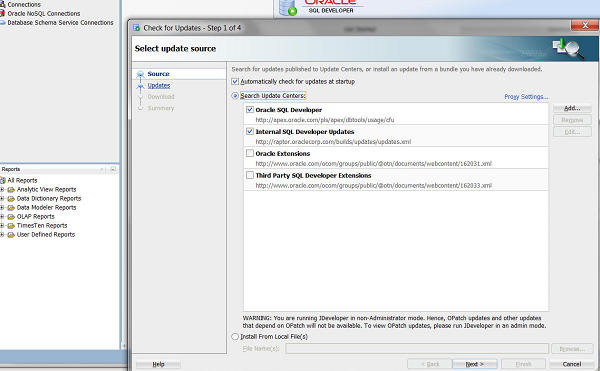Click the Analytic View Reports folder icon
The width and height of the screenshot is (600, 371).
[x=11, y=190]
